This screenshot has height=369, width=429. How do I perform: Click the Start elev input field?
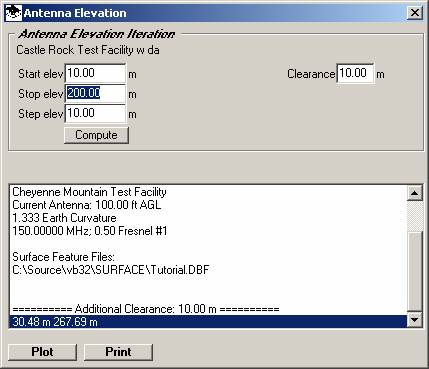coord(95,73)
